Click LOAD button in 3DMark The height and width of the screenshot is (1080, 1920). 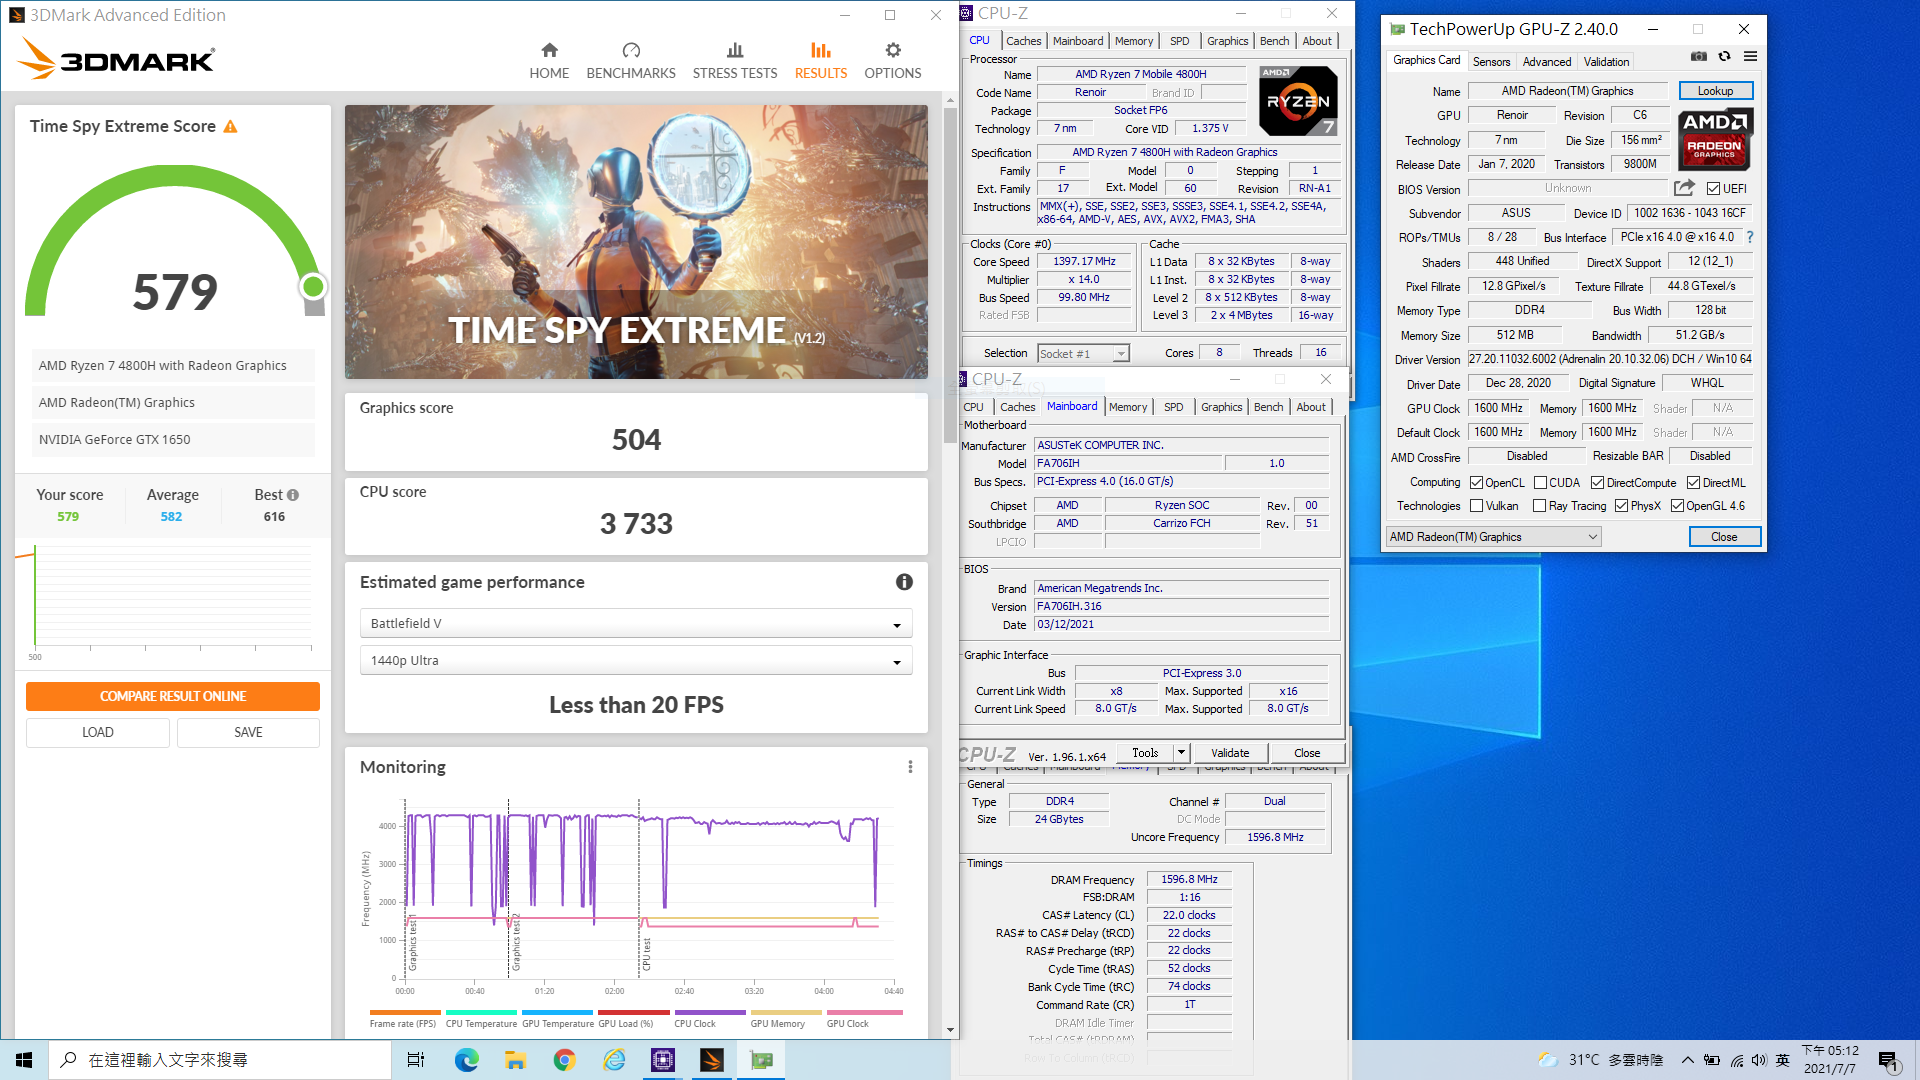97,732
